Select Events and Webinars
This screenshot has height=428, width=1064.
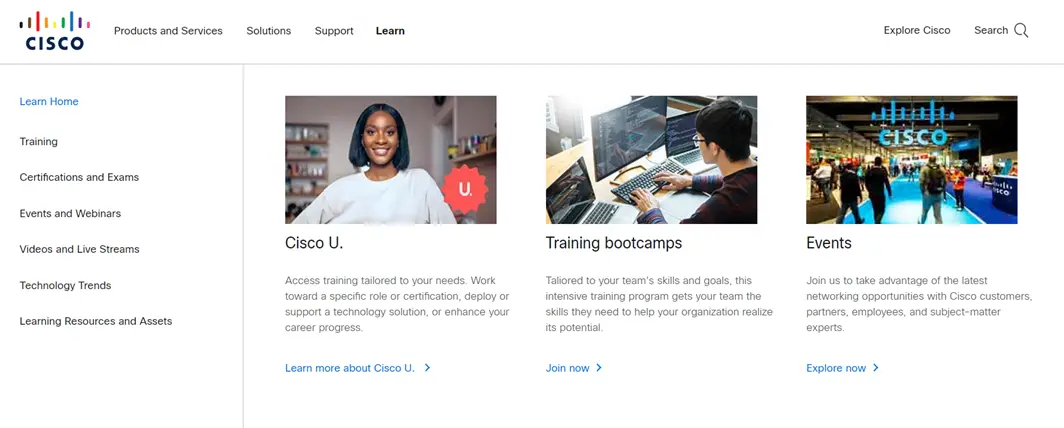[71, 213]
